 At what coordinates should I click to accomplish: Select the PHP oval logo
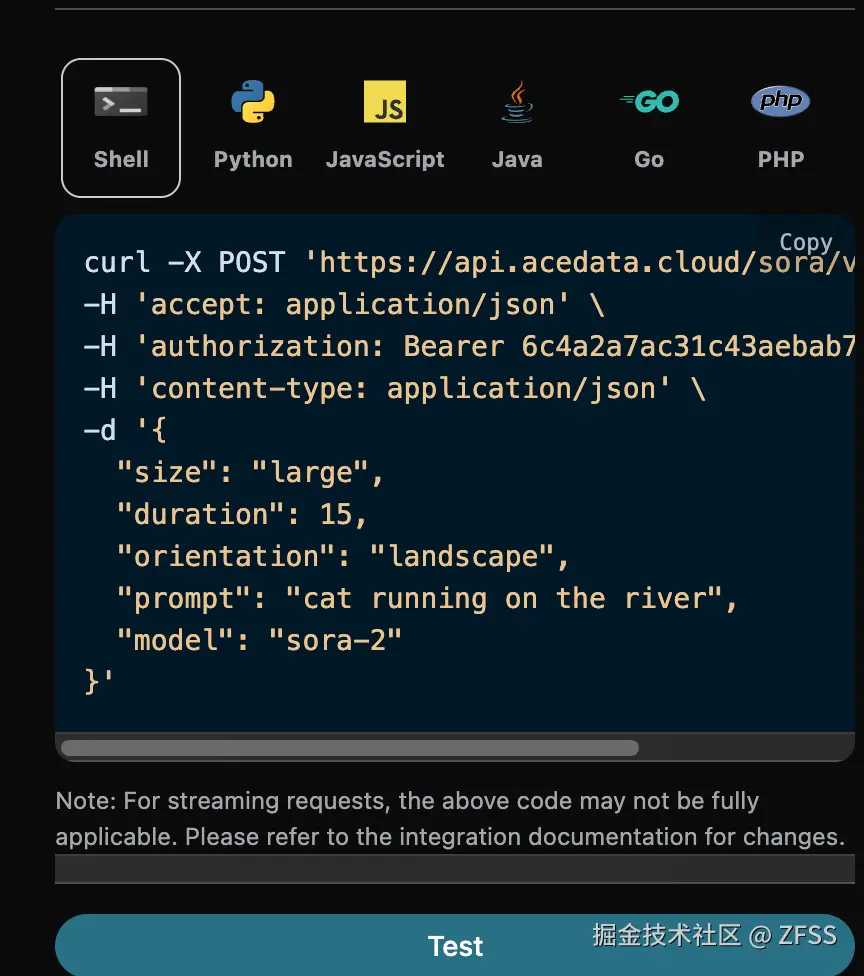[x=781, y=101]
